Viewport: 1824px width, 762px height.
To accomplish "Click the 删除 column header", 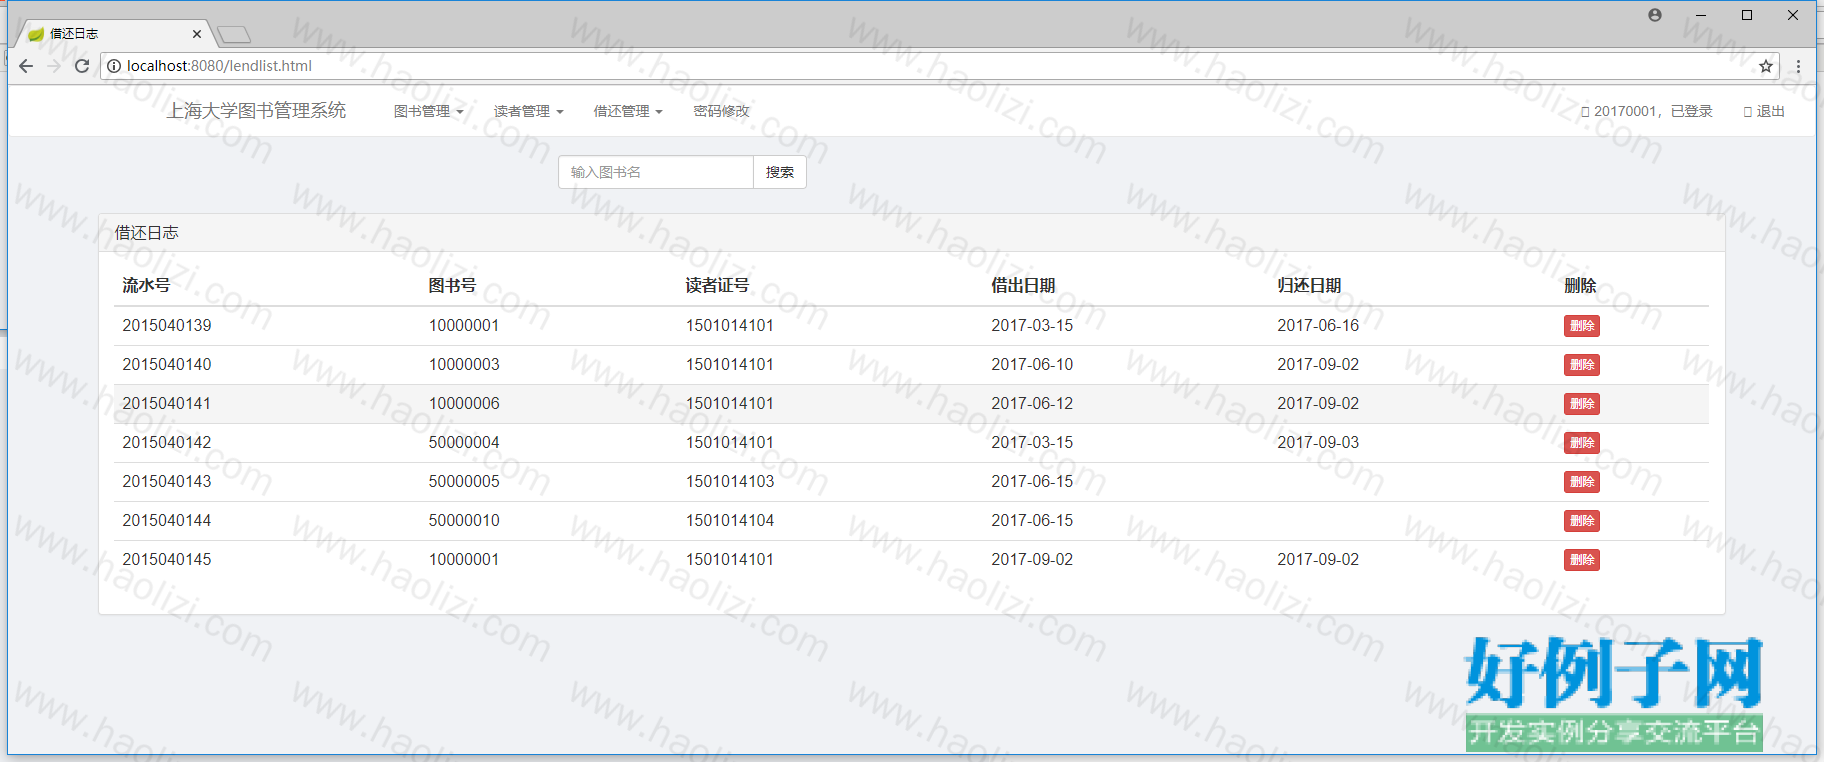I will point(1580,285).
